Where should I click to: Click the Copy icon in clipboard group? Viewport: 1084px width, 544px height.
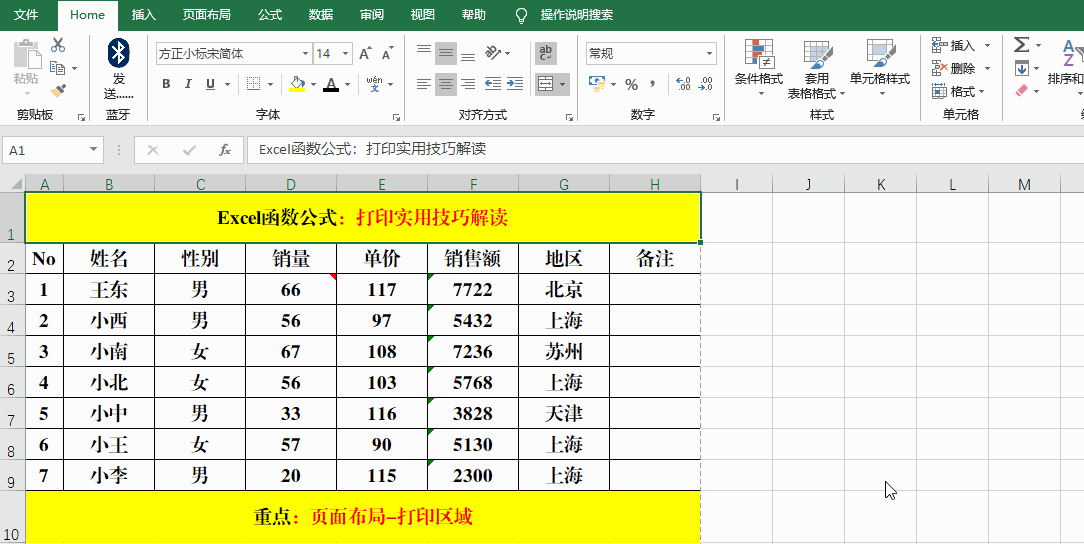[x=58, y=68]
